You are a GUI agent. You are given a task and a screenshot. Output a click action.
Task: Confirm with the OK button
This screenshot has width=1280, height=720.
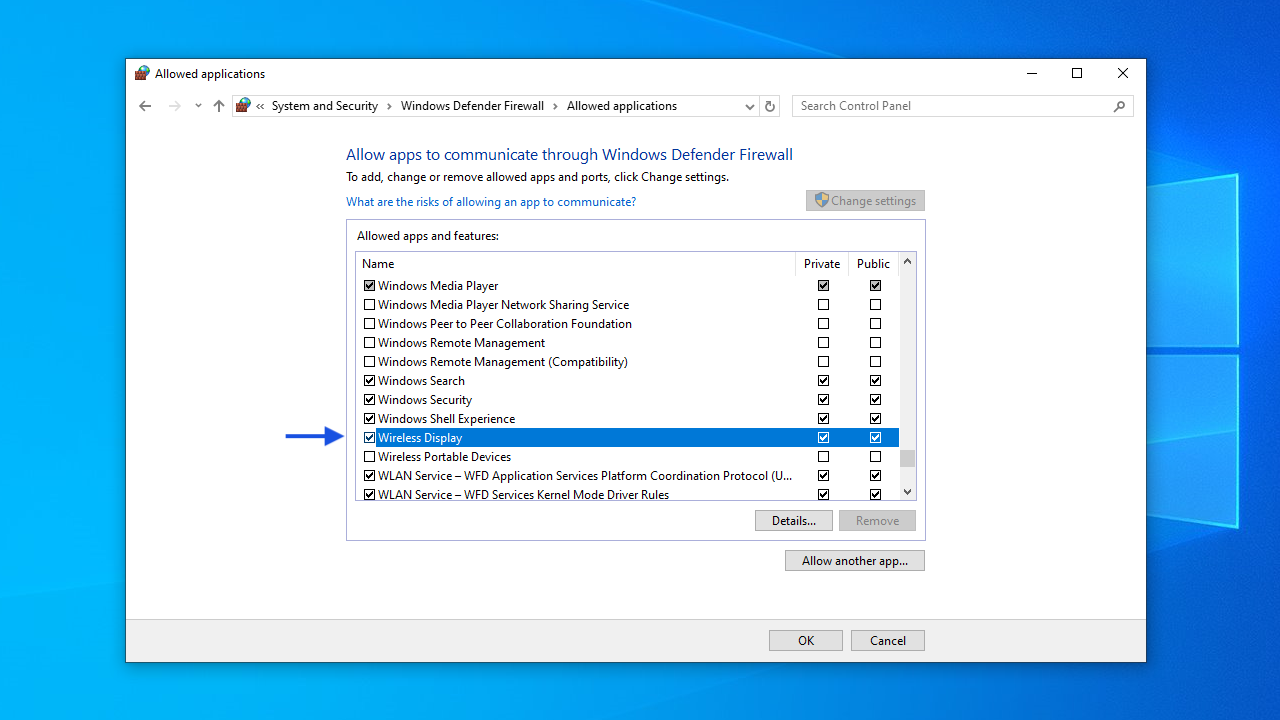[806, 641]
